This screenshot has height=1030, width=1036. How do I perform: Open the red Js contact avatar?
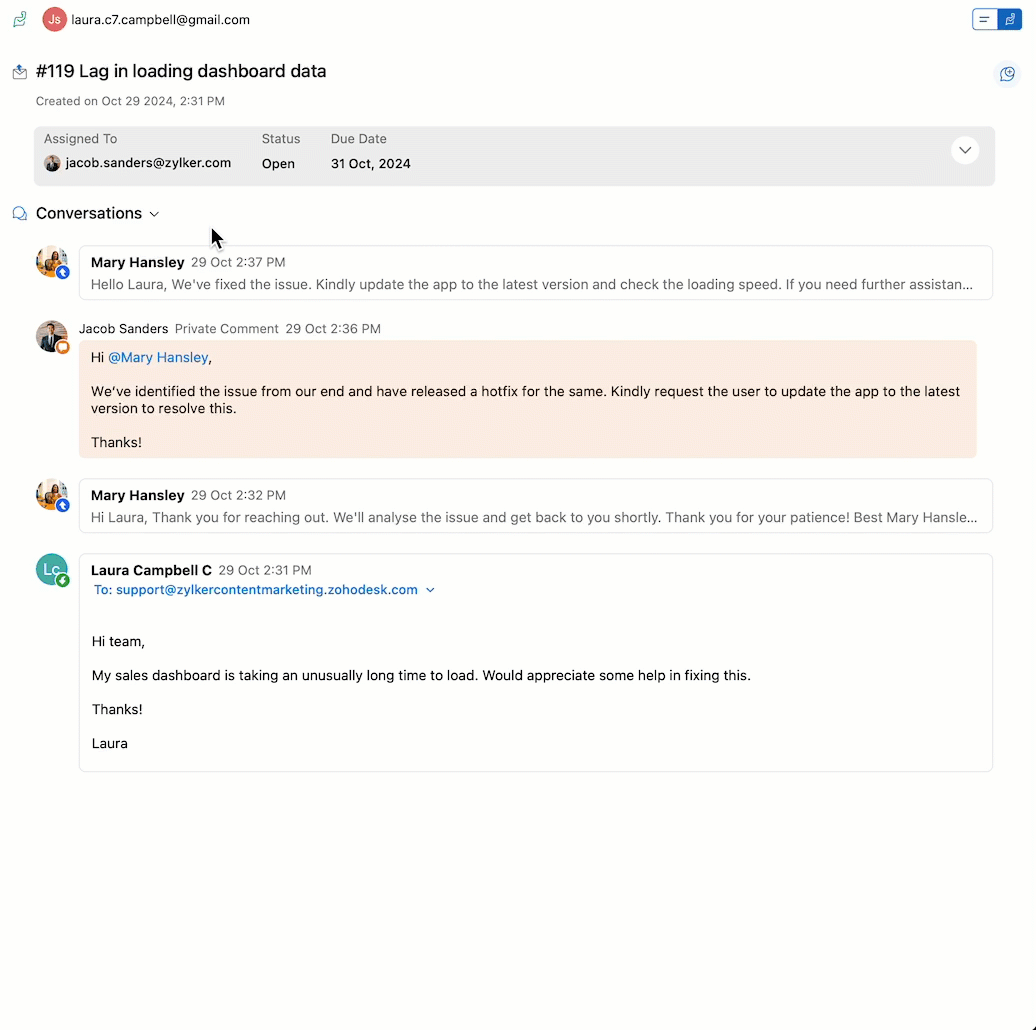54,19
